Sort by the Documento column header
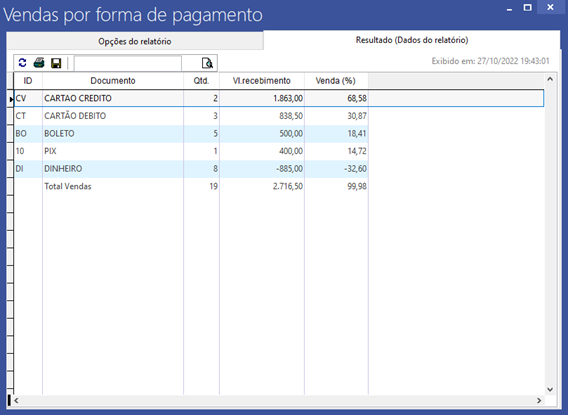Screen dimensions: 568x415 tap(113, 81)
